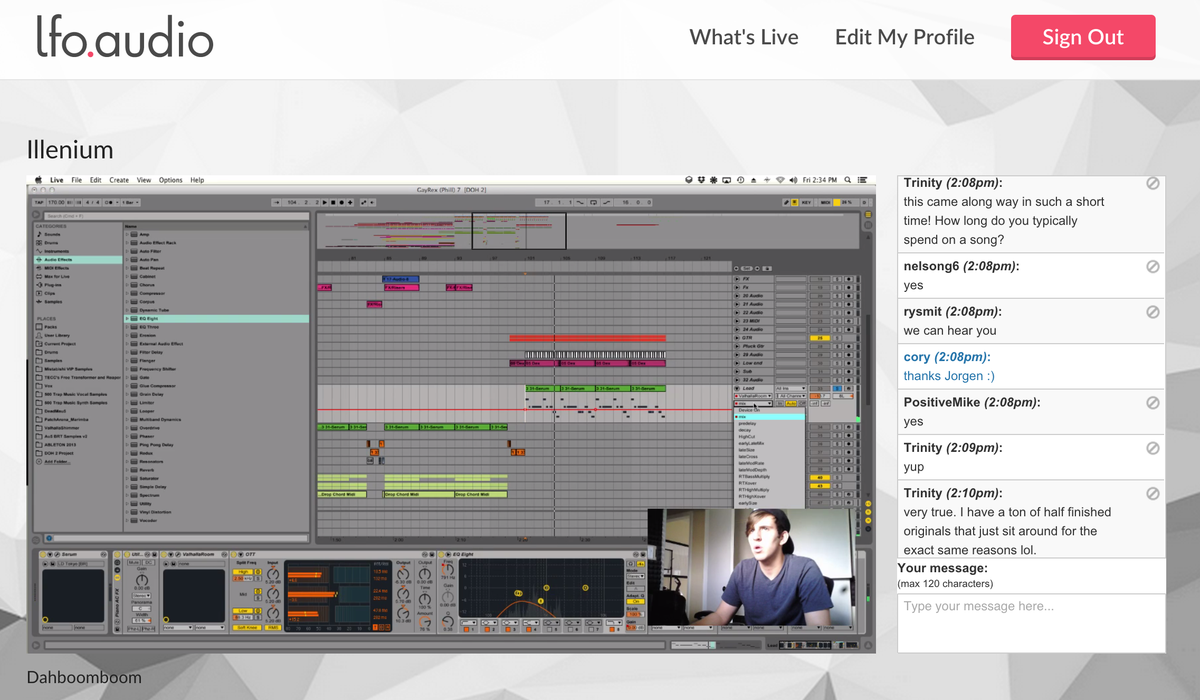Click block icon beside rysmit's message
The image size is (1200, 700).
[x=1152, y=312]
